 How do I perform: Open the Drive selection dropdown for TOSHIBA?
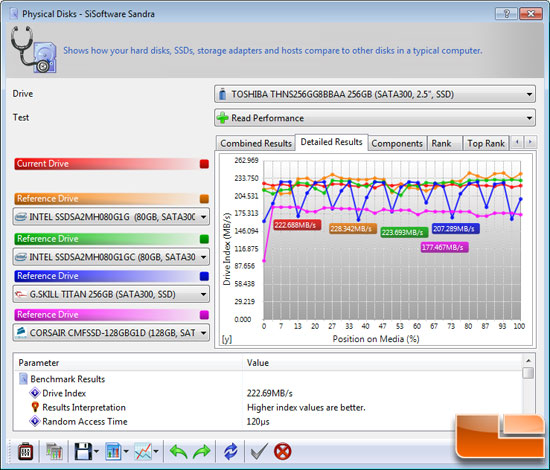tap(375, 94)
